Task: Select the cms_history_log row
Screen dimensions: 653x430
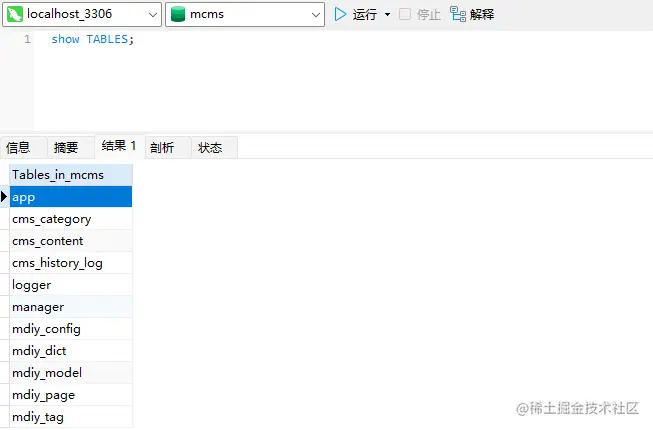Action: pos(71,263)
